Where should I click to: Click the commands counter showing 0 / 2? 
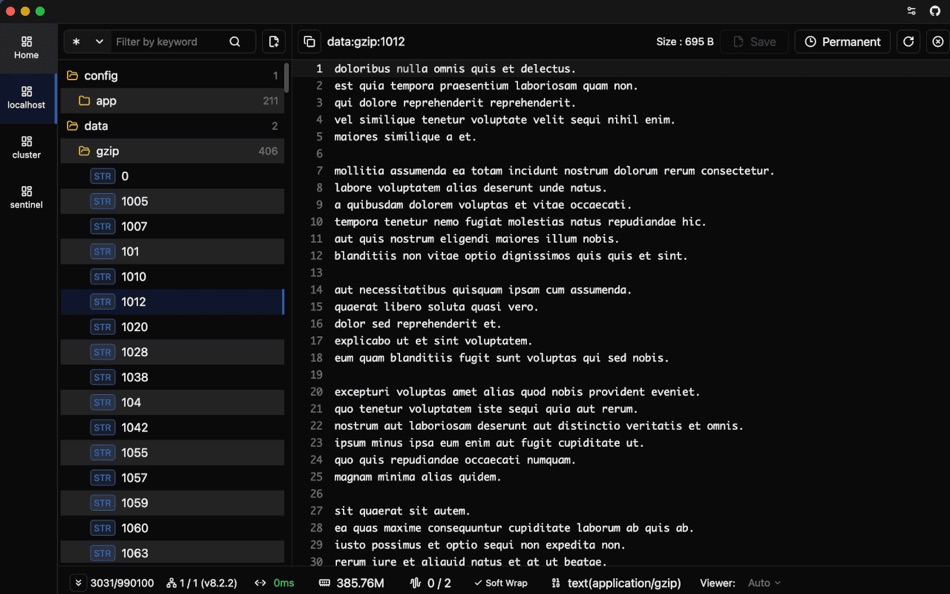tap(434, 582)
